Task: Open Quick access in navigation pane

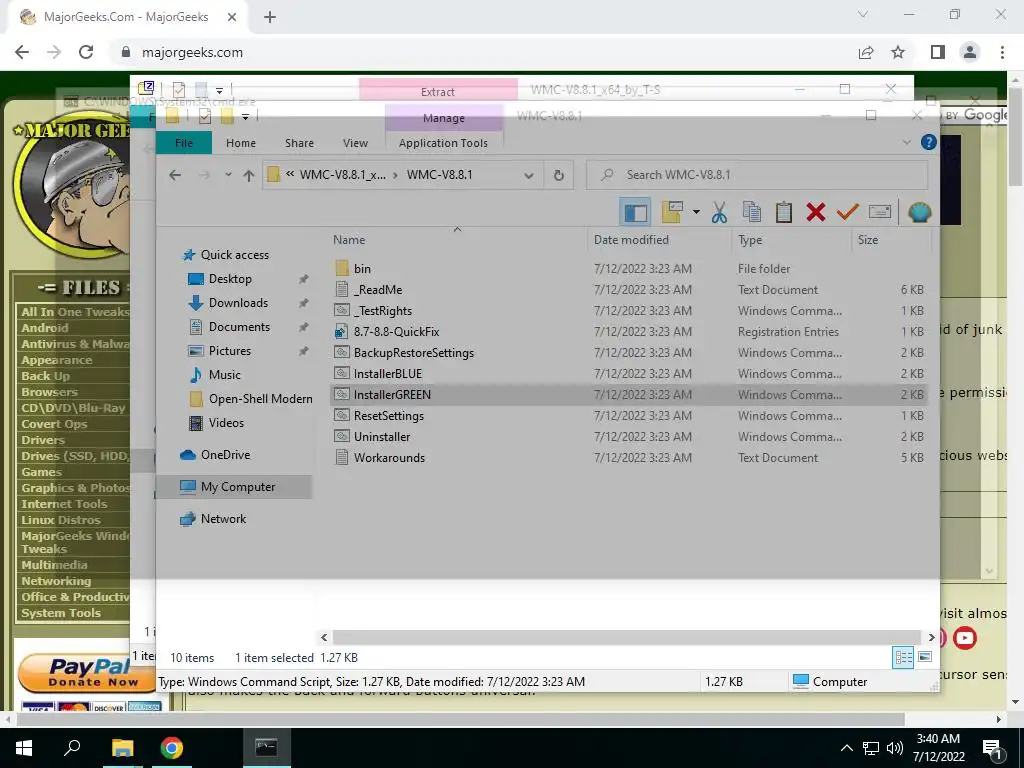Action: click(x=234, y=255)
